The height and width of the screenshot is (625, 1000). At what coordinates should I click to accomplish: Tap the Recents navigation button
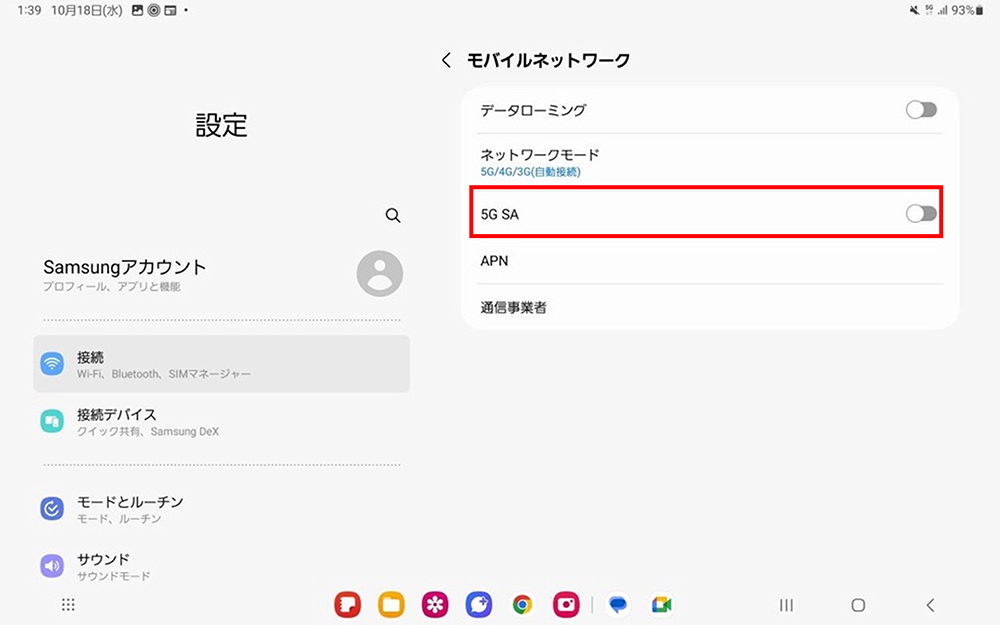coord(786,605)
